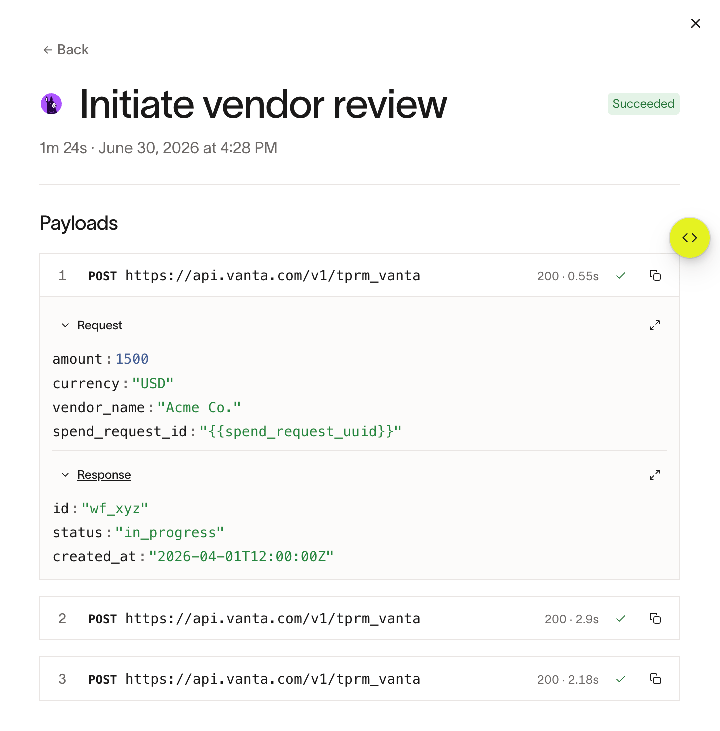Viewport: 720px width, 731px height.
Task: Copy payload 3 request details
Action: [x=655, y=679]
